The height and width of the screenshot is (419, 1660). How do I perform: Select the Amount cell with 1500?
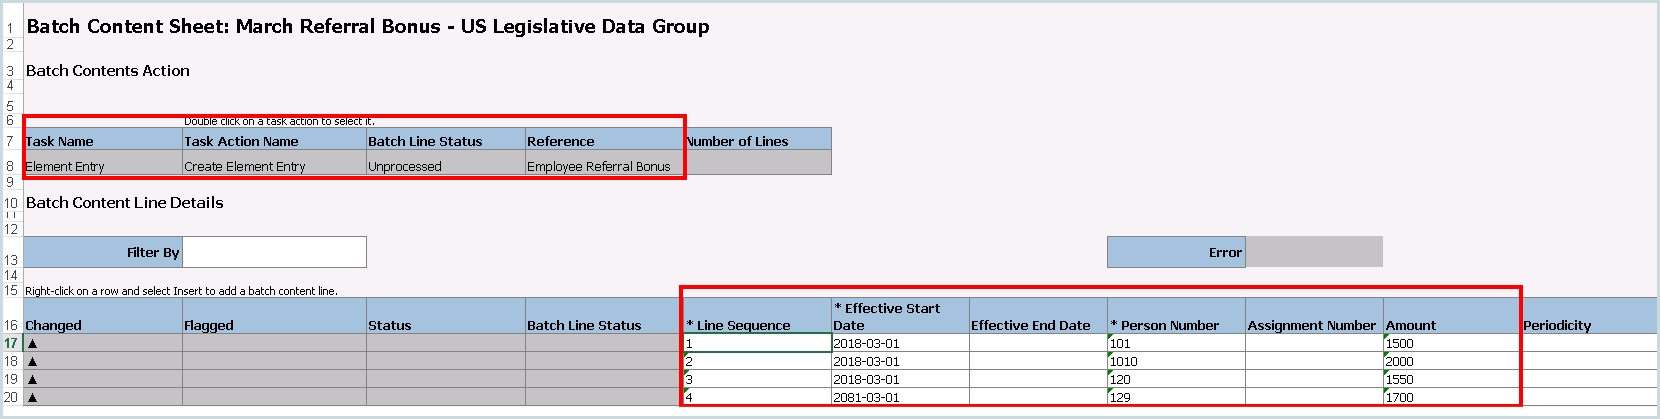point(1451,343)
